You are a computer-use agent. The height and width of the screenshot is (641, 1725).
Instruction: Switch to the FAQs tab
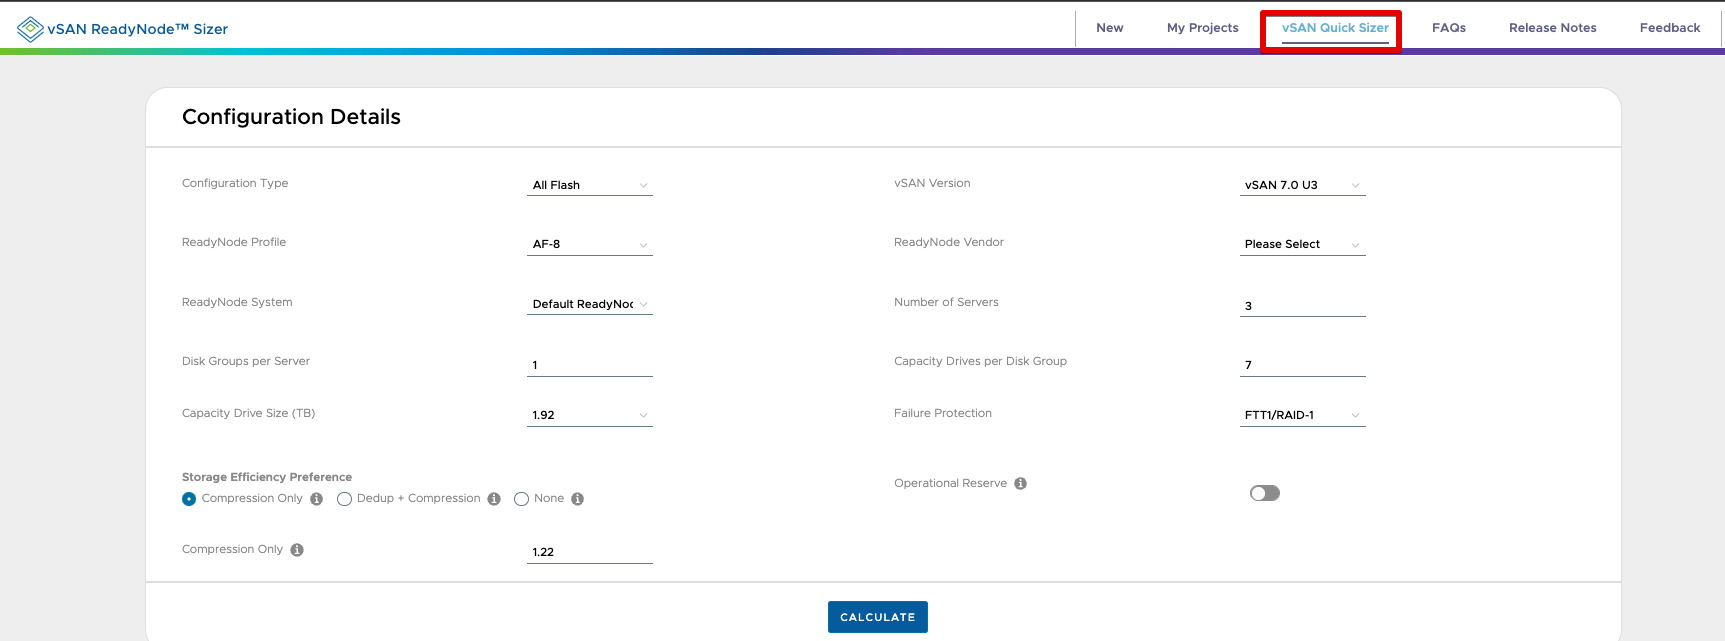(x=1448, y=28)
